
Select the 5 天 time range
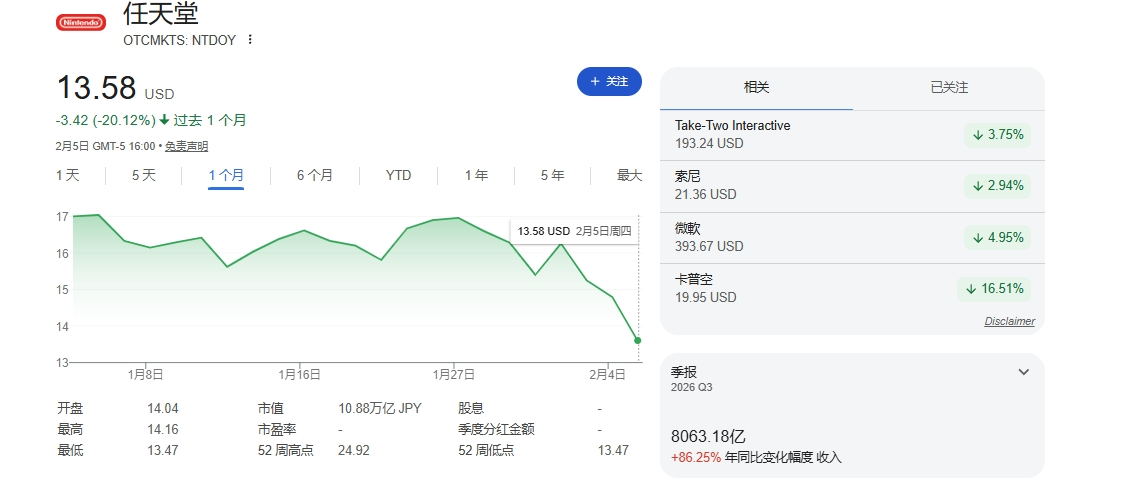pos(144,175)
